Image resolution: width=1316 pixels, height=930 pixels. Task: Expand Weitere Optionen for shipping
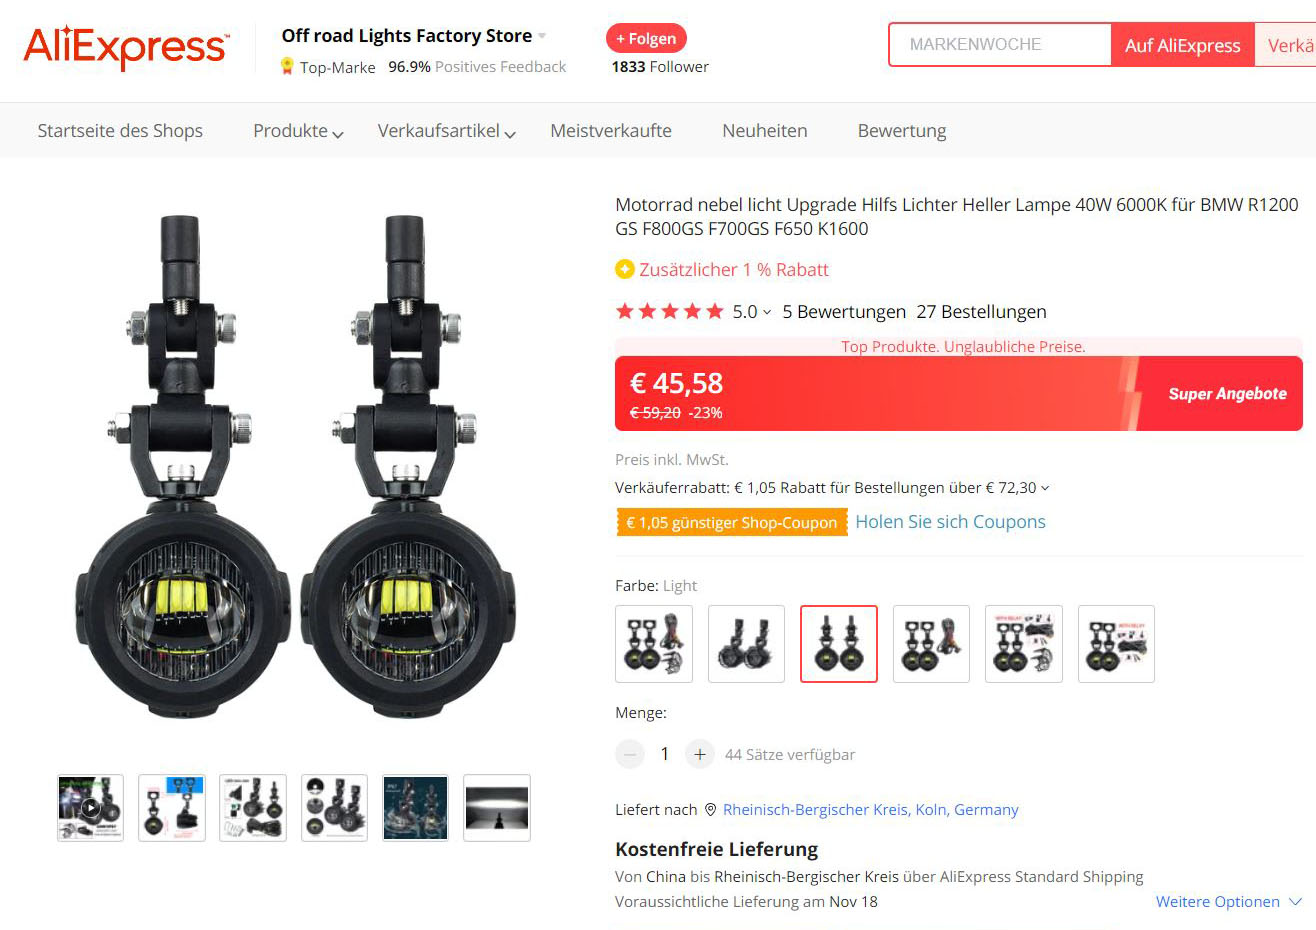[1229, 901]
